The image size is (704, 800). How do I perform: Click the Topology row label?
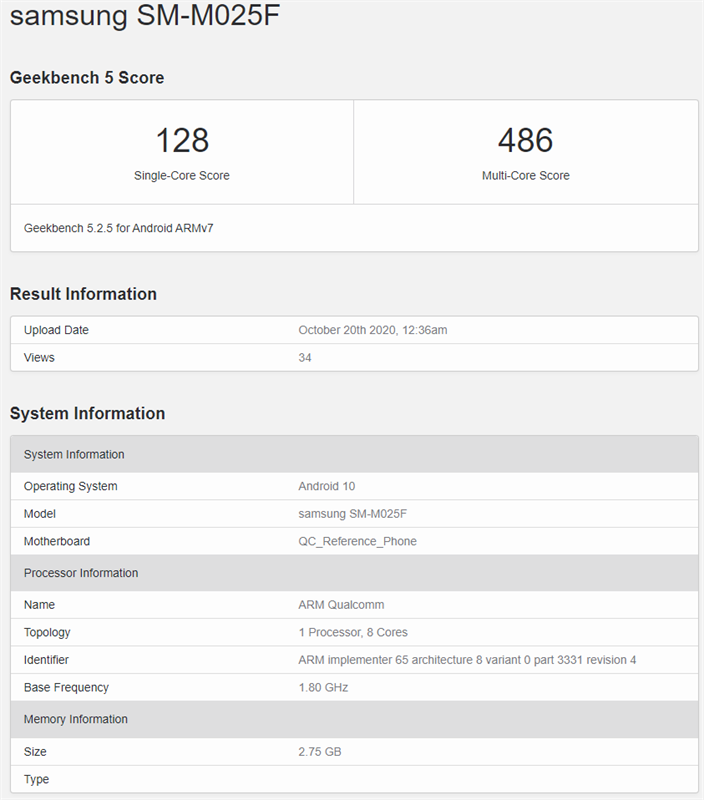tap(47, 632)
